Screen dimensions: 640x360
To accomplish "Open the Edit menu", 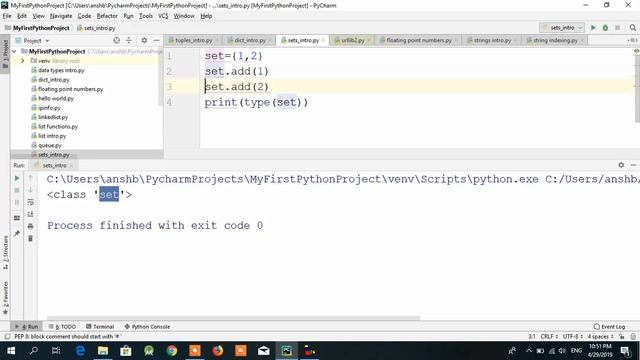I will (22, 16).
